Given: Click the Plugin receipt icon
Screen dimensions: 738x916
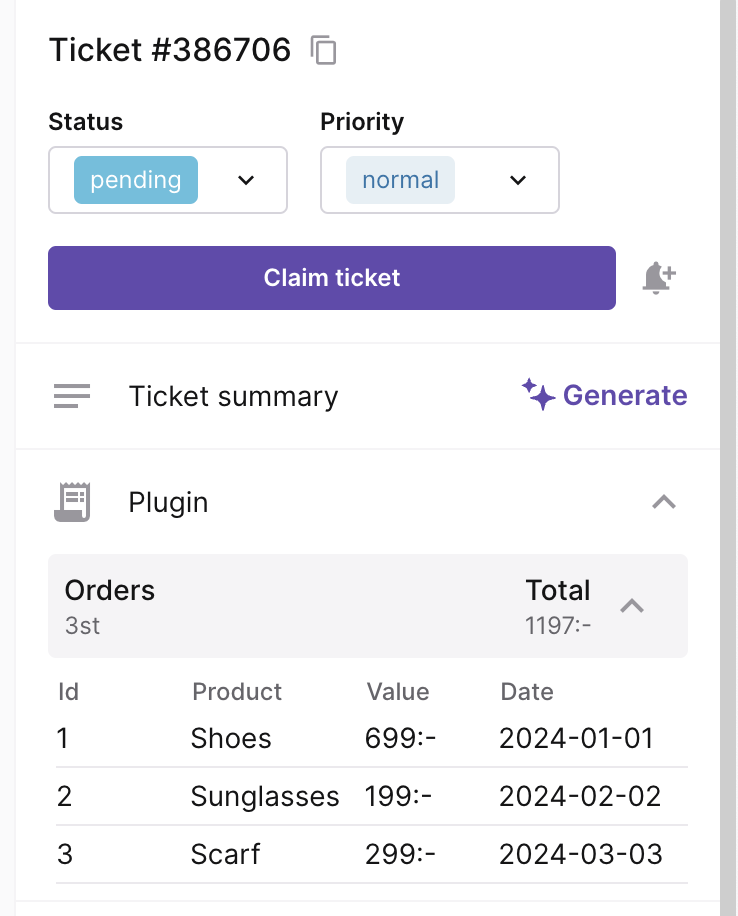Looking at the screenshot, I should [72, 502].
